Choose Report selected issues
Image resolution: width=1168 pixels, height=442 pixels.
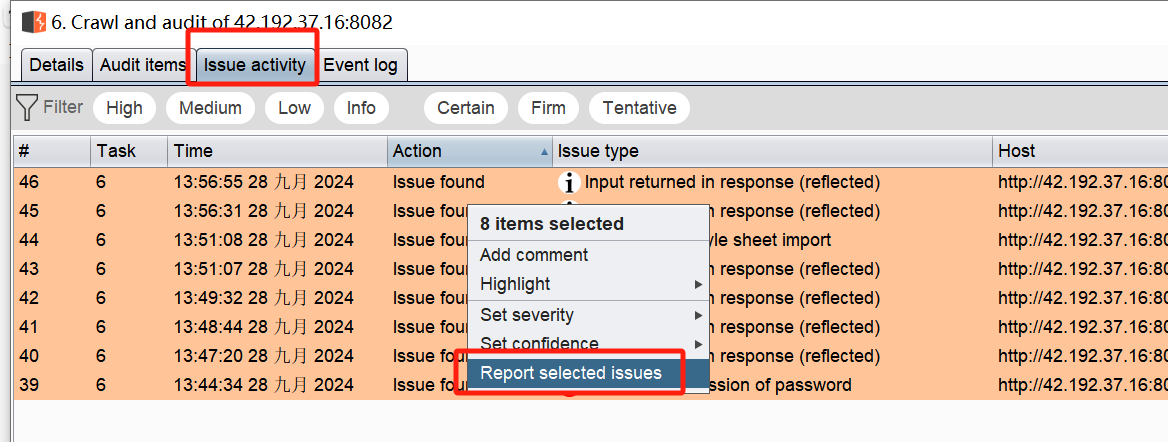coord(571,373)
